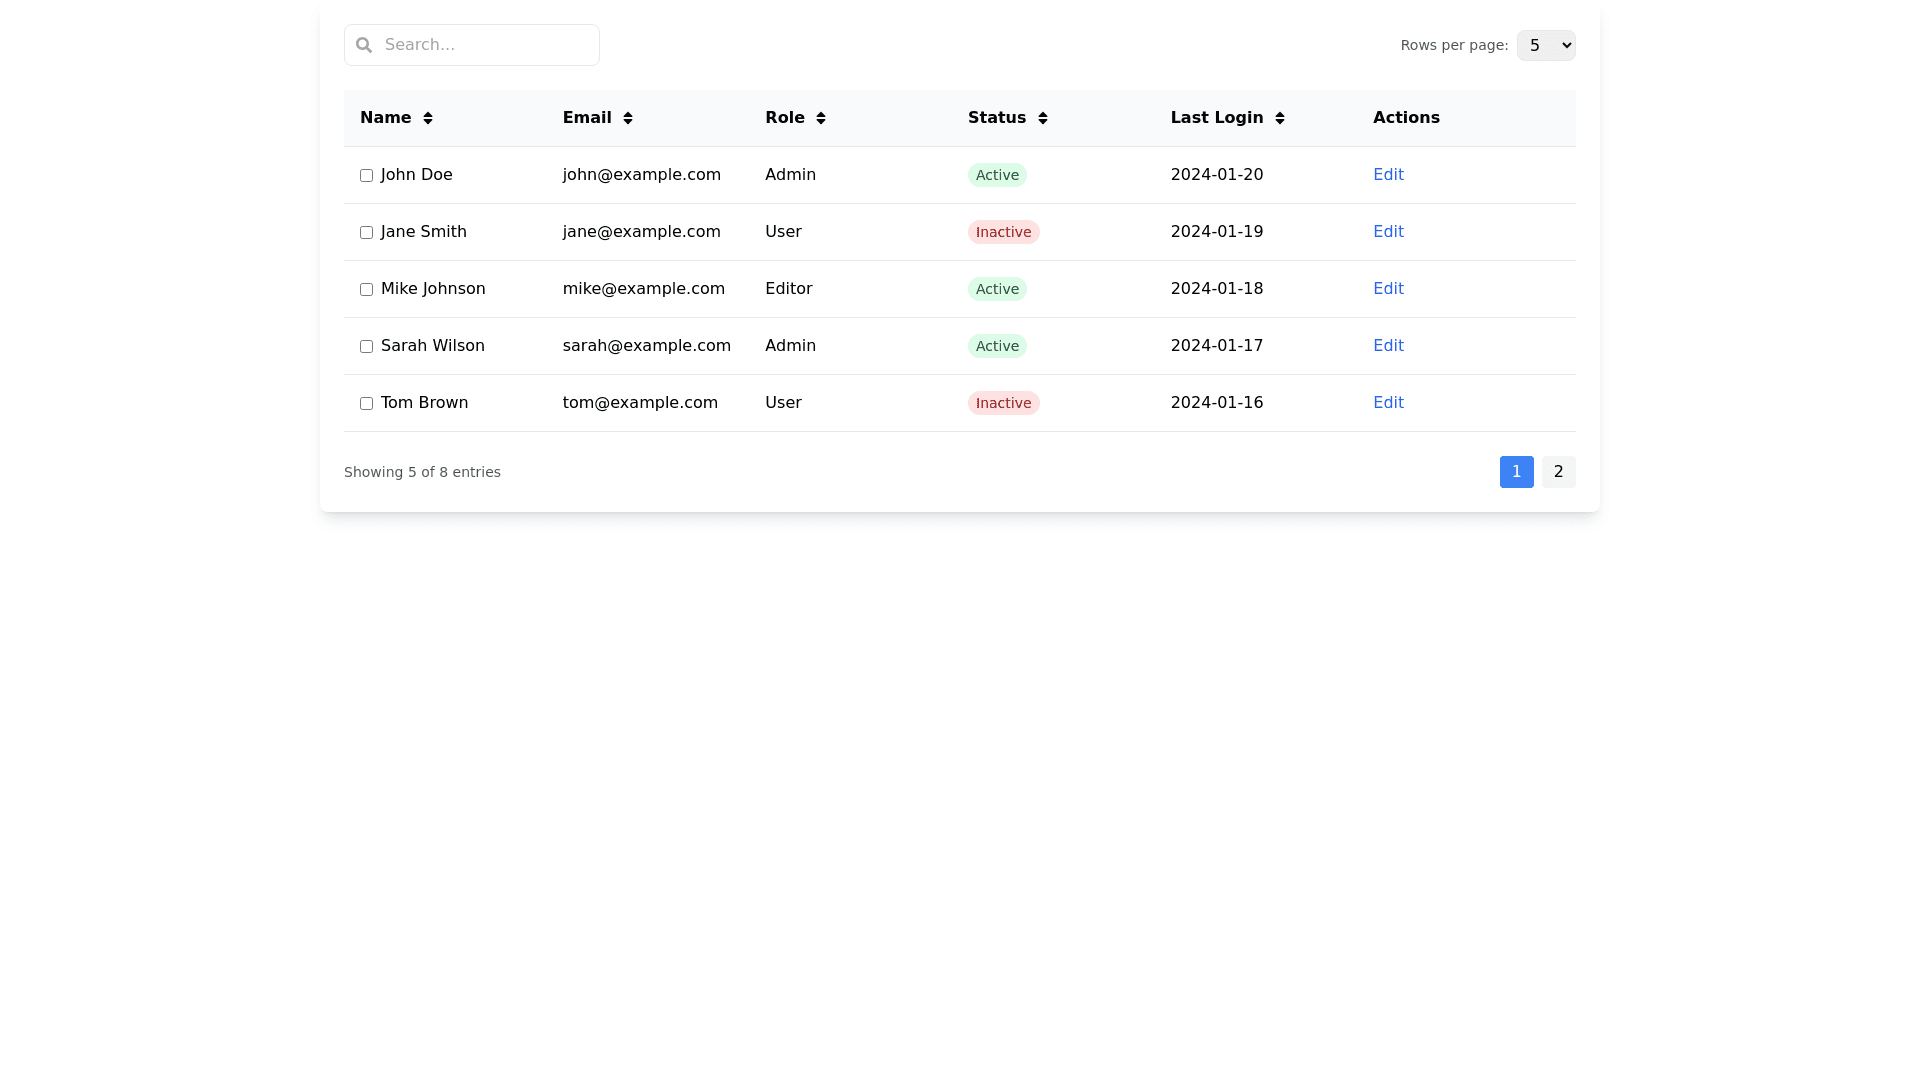This screenshot has width=1920, height=1080.
Task: Open the Rows per page dropdown
Action: 1545,45
